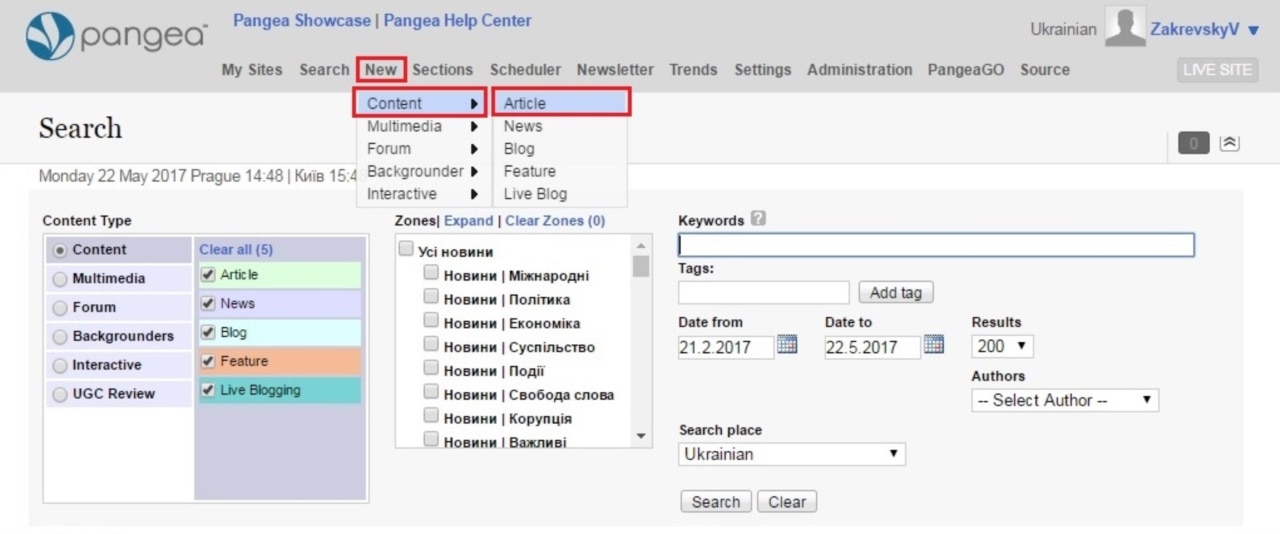Select the Interactive content type radio
Image resolution: width=1280 pixels, height=534 pixels.
60,366
